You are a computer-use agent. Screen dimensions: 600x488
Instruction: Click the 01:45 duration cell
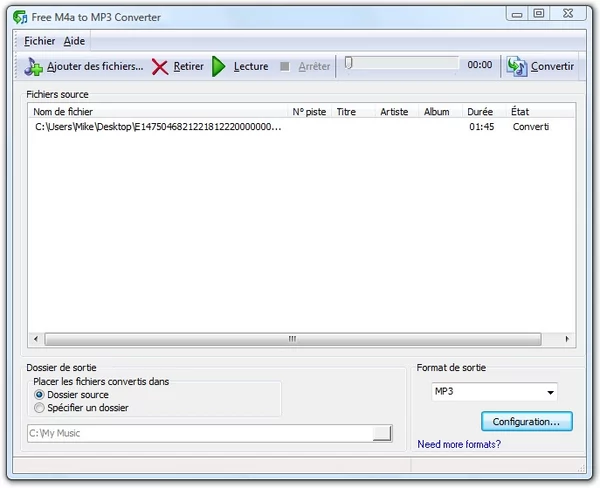coord(482,127)
